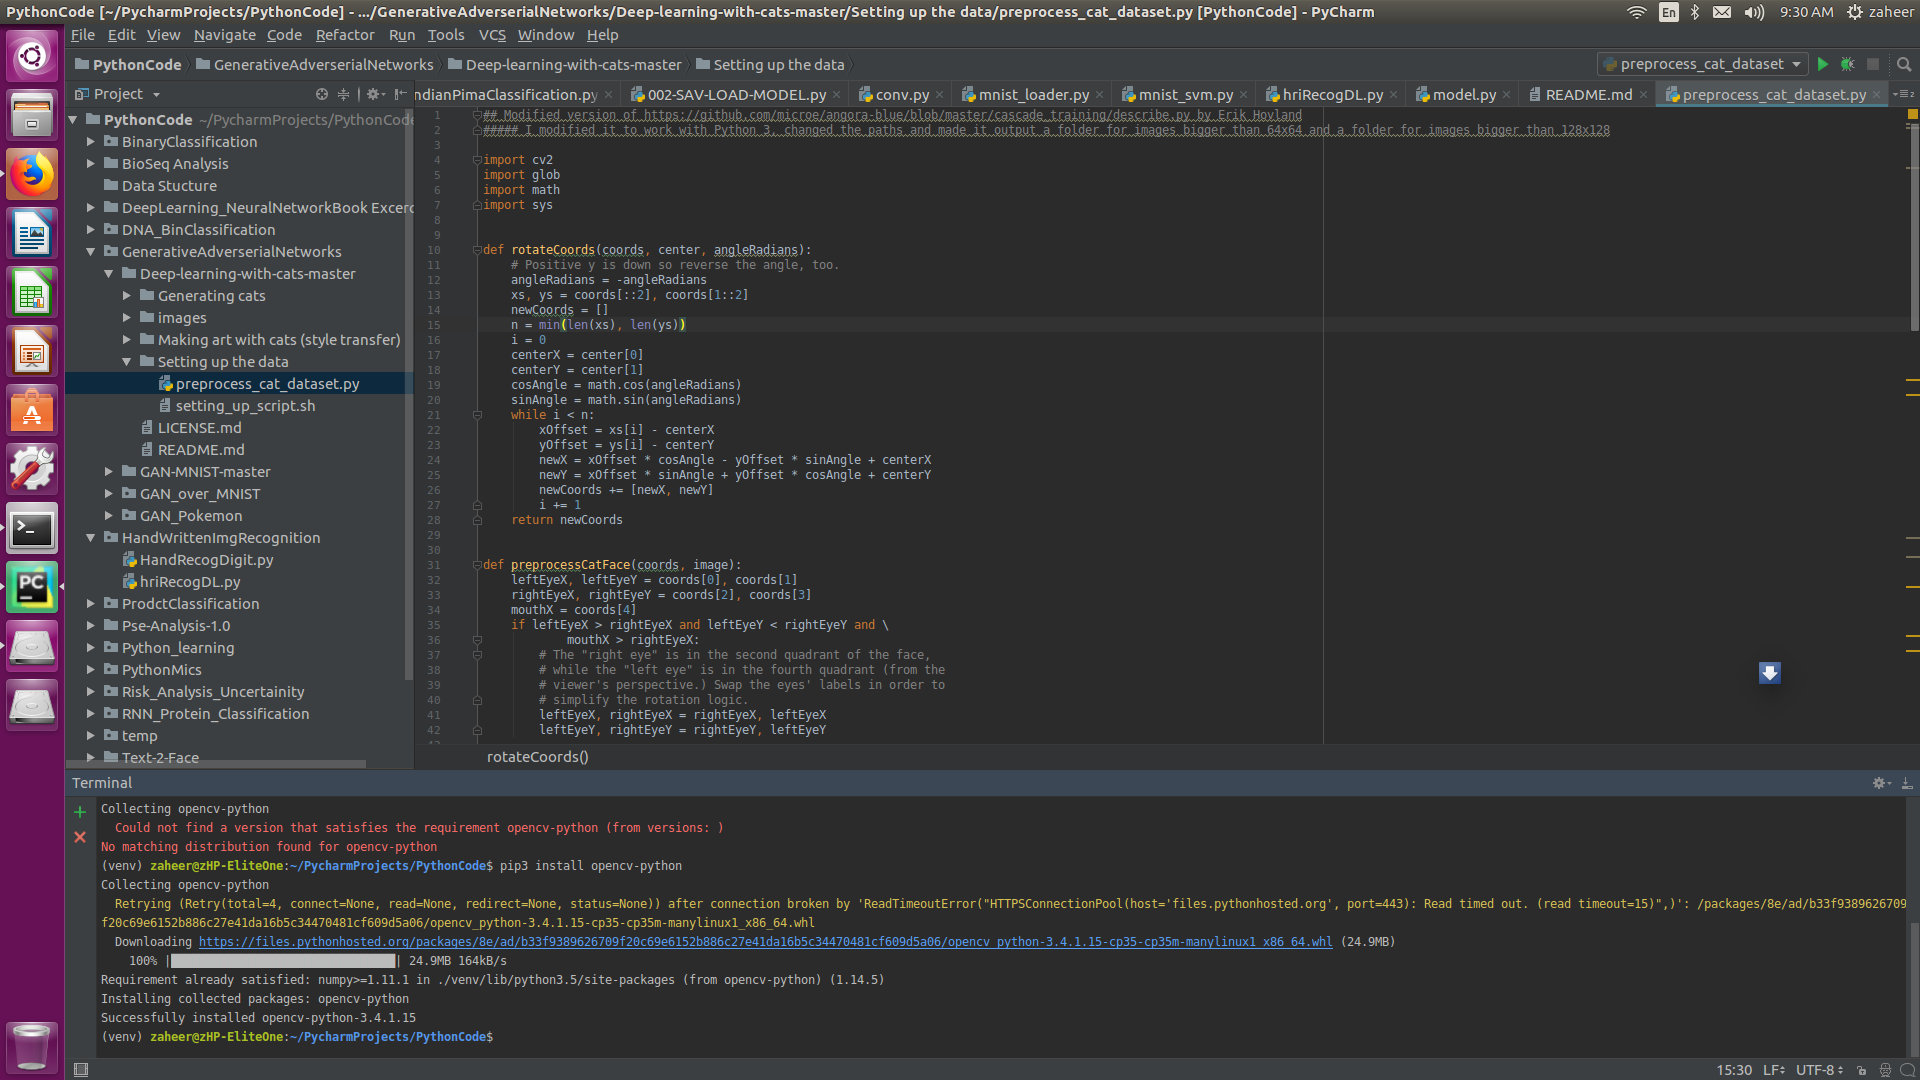Open the Stop button in toolbar
Screen dimensions: 1920x1080
point(1873,65)
